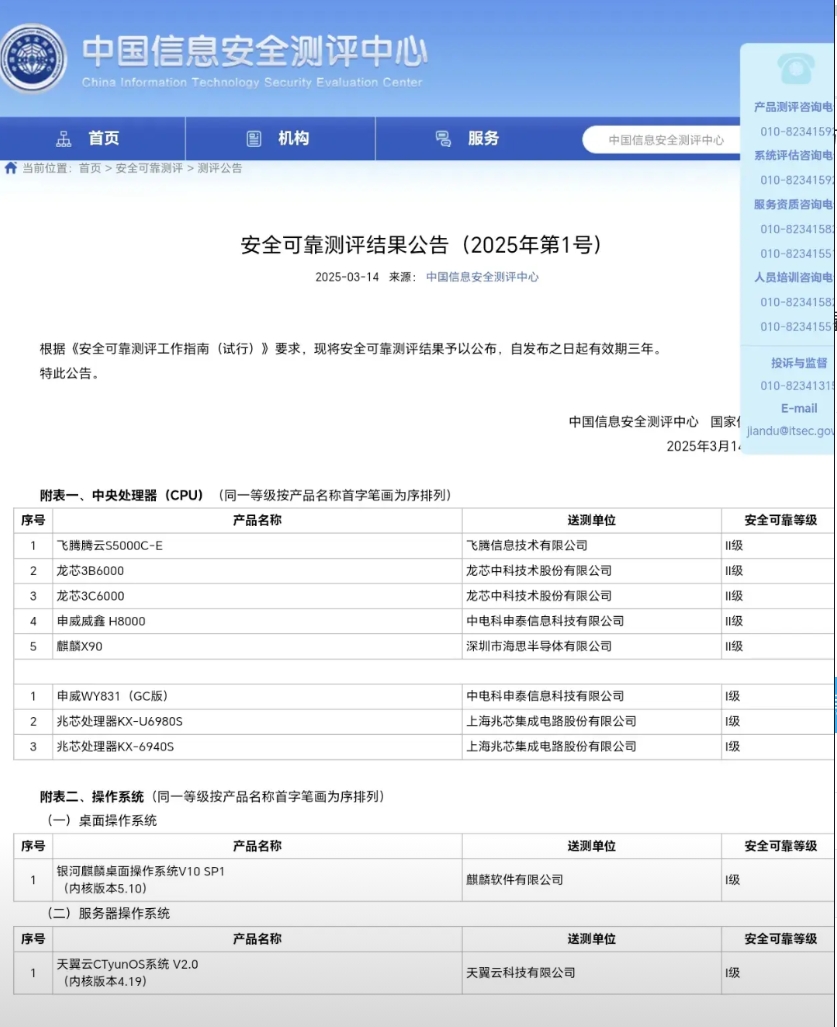Click the chat icon beside 服务
The height and width of the screenshot is (1027, 837).
443,139
